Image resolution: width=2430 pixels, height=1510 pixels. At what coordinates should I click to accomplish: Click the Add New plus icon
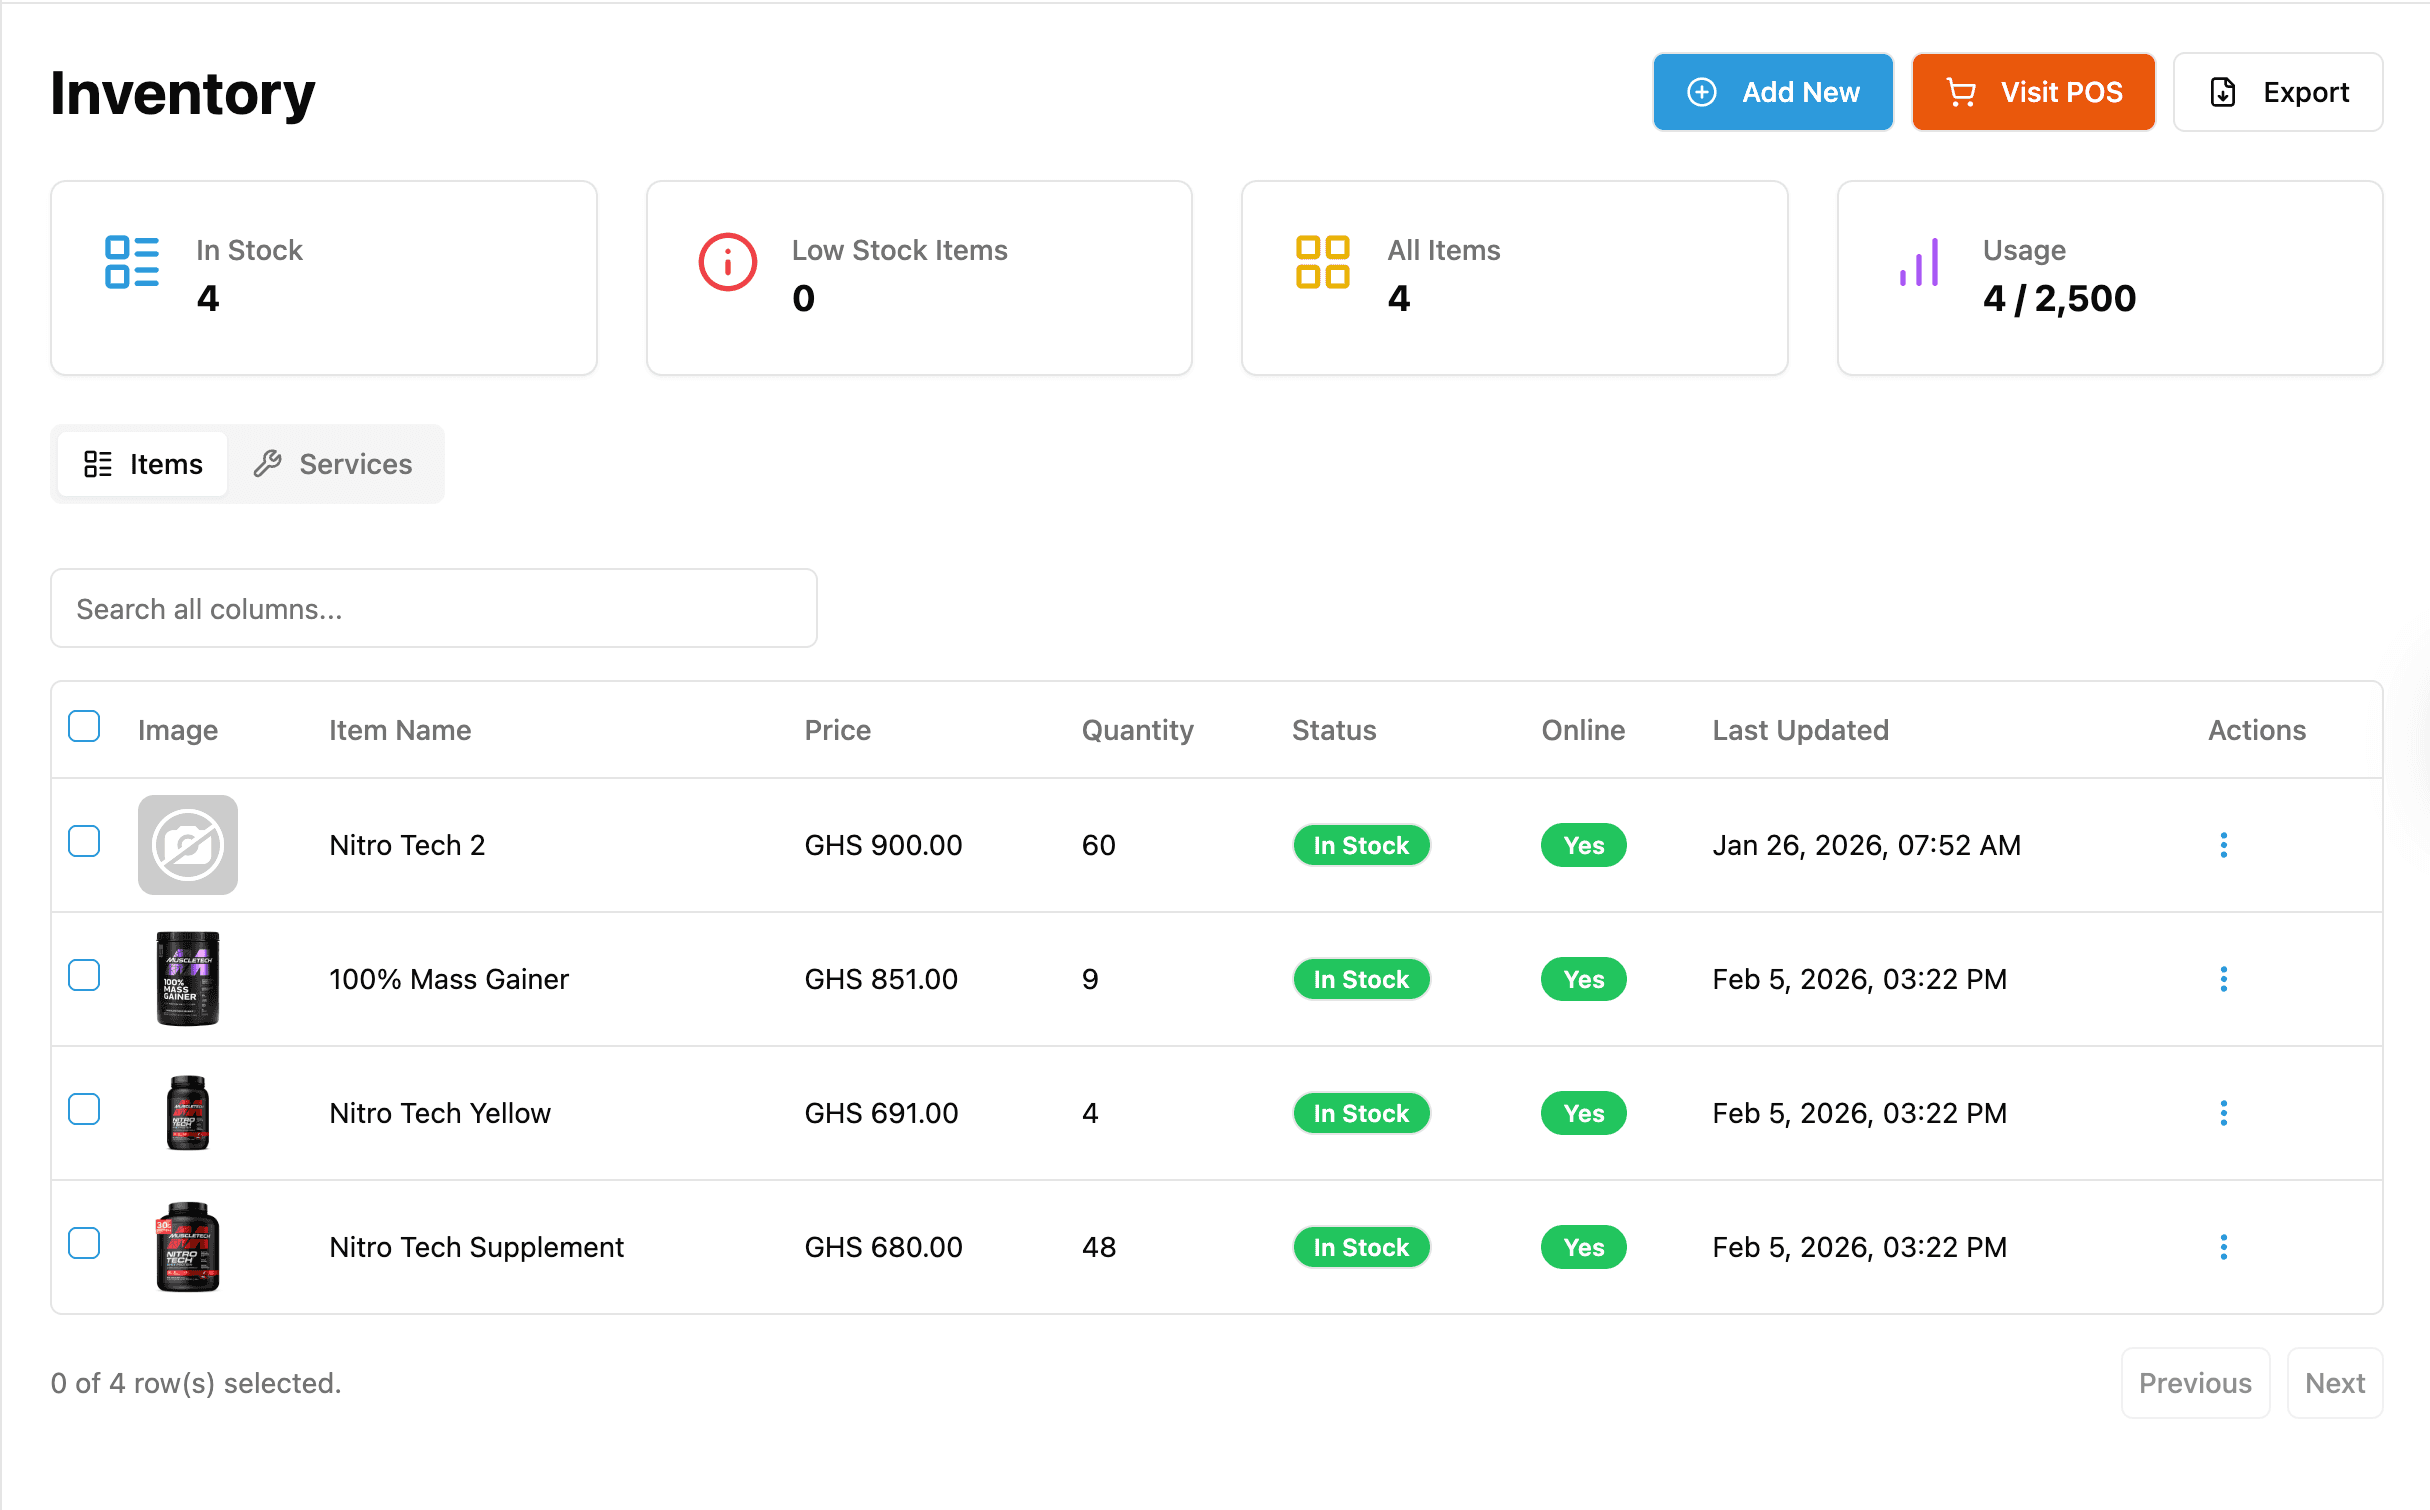[x=1703, y=91]
